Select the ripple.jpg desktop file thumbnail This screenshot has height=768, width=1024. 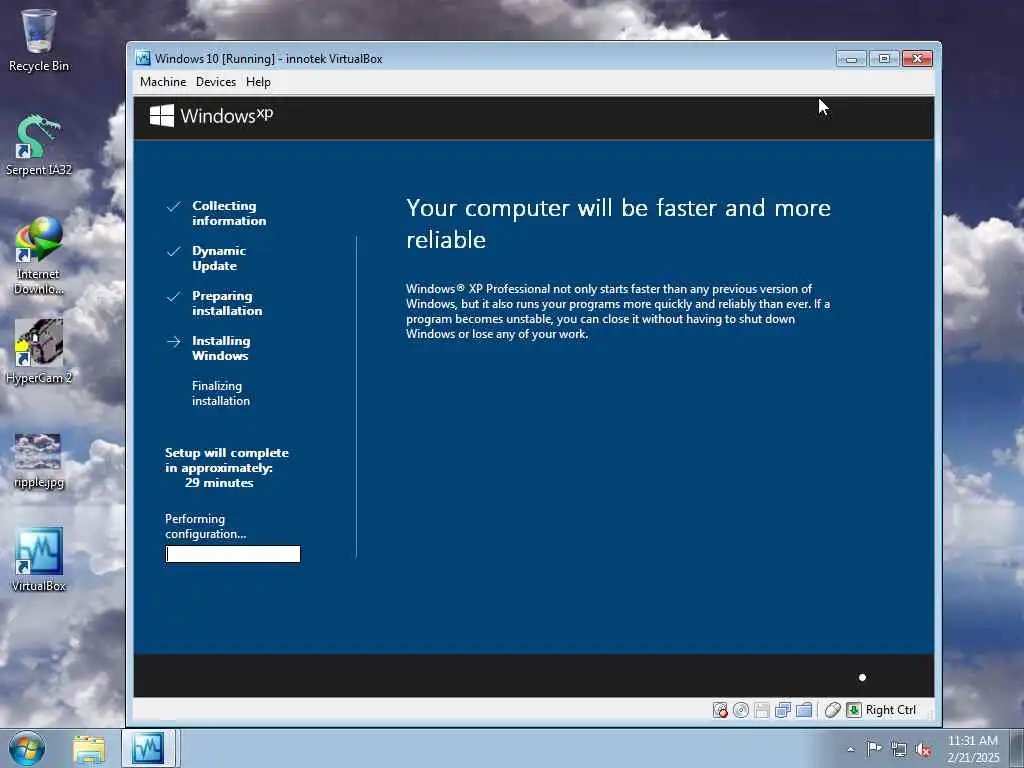pyautogui.click(x=39, y=460)
